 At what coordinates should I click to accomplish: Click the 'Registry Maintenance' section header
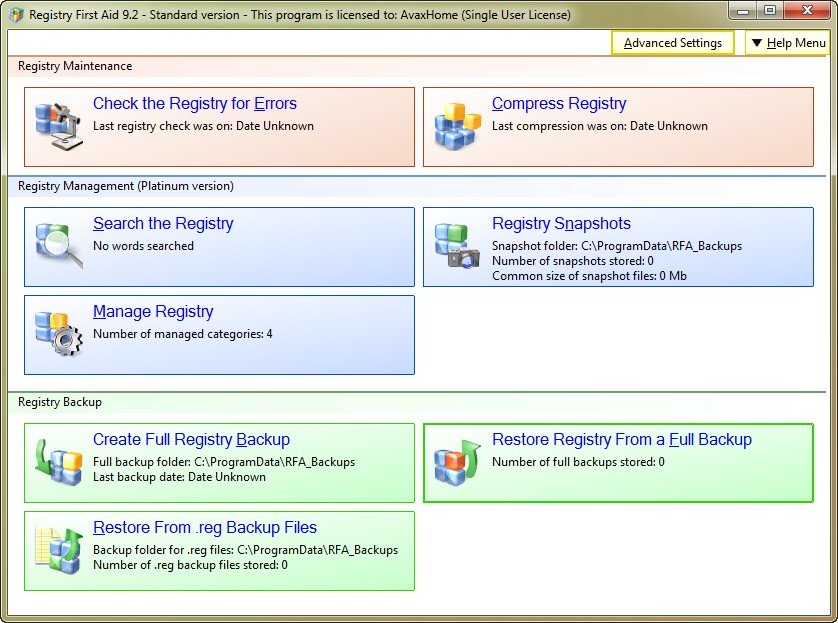[75, 66]
